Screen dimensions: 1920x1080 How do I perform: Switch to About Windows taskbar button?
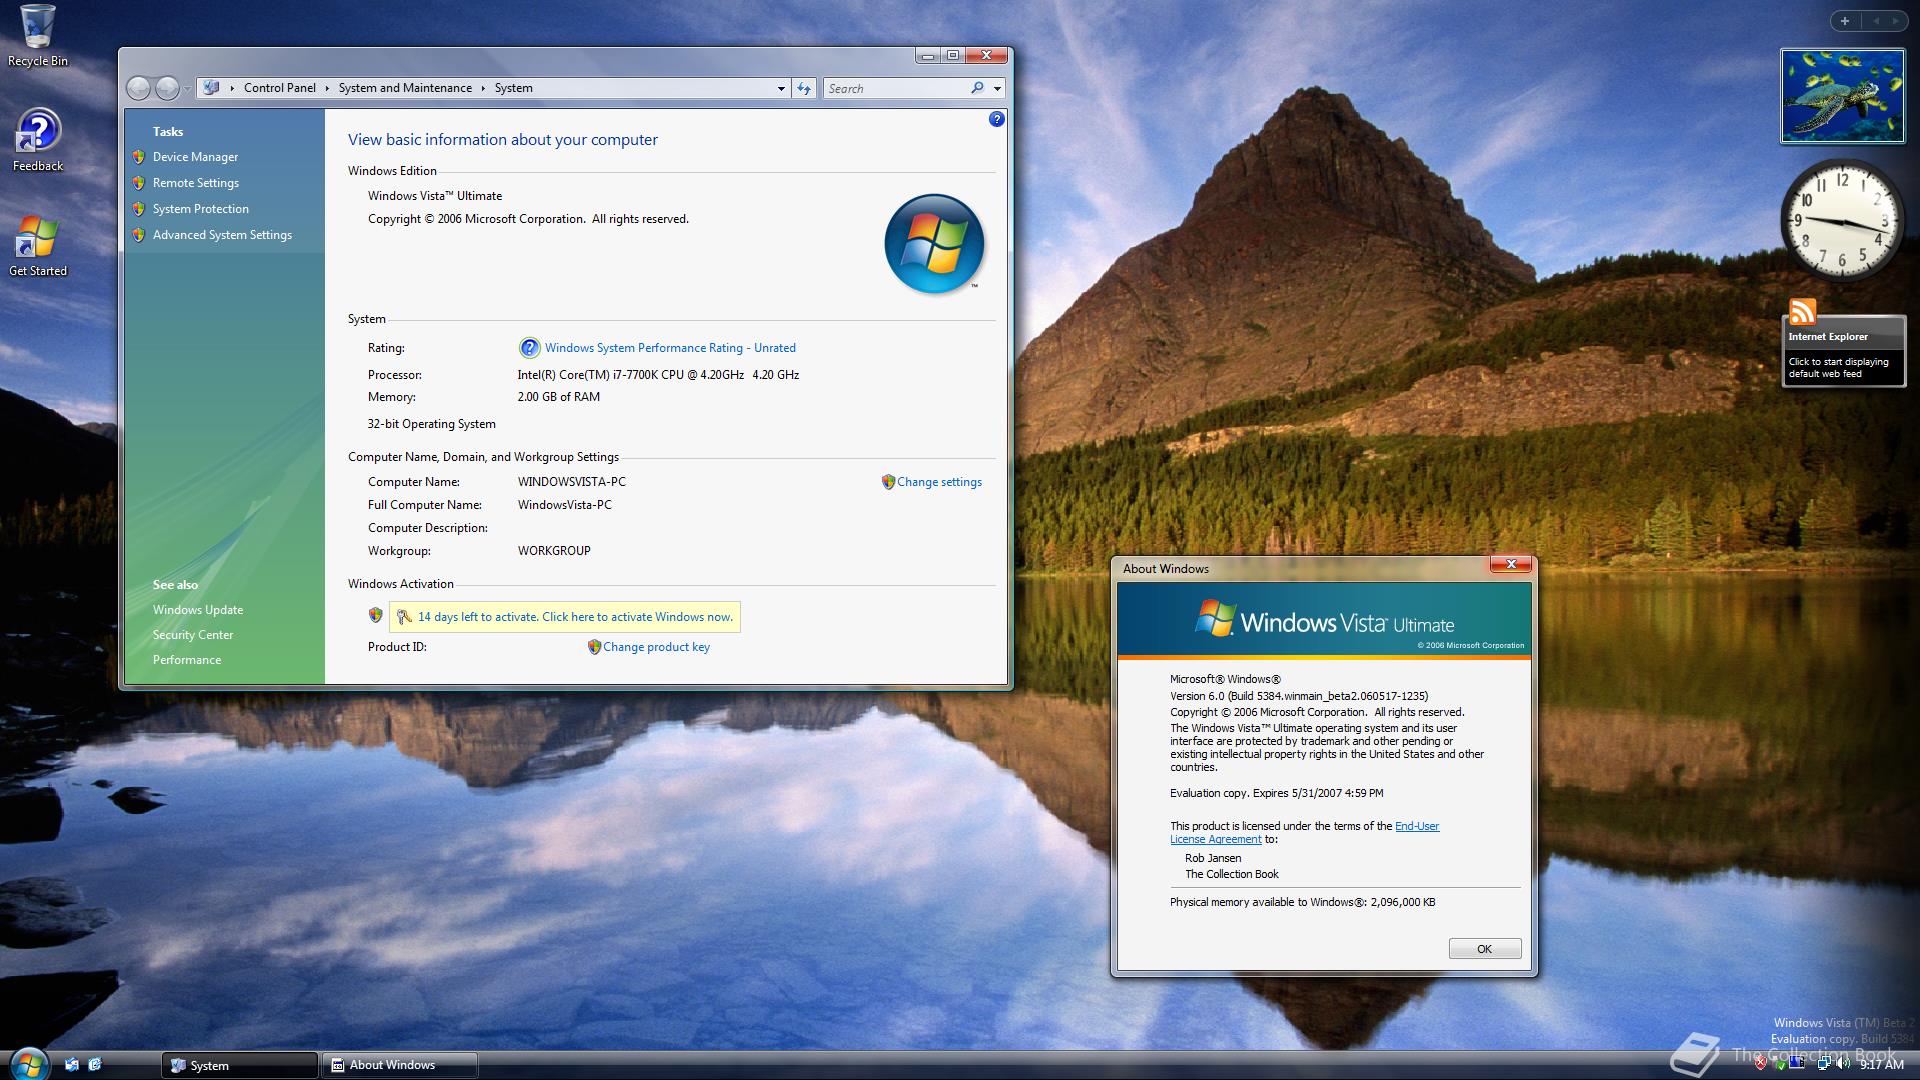[399, 1066]
